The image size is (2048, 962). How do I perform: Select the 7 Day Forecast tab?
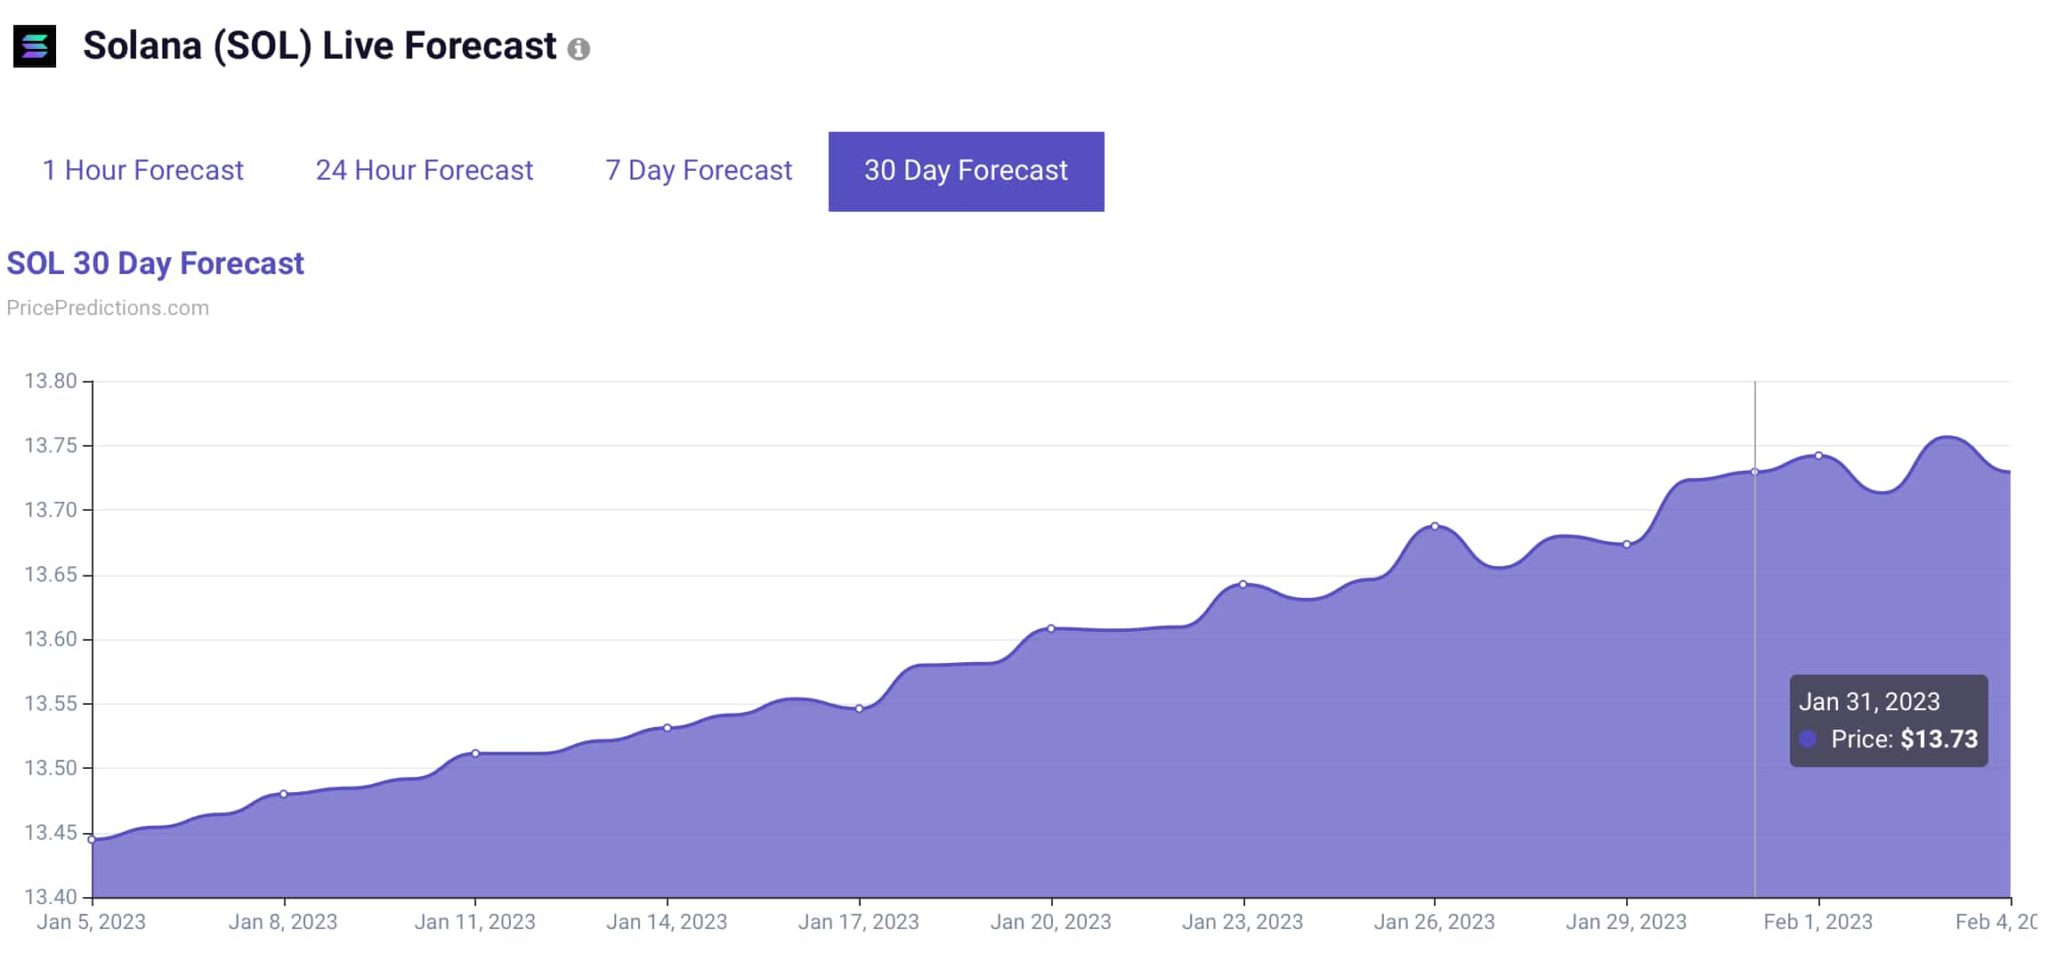(697, 170)
